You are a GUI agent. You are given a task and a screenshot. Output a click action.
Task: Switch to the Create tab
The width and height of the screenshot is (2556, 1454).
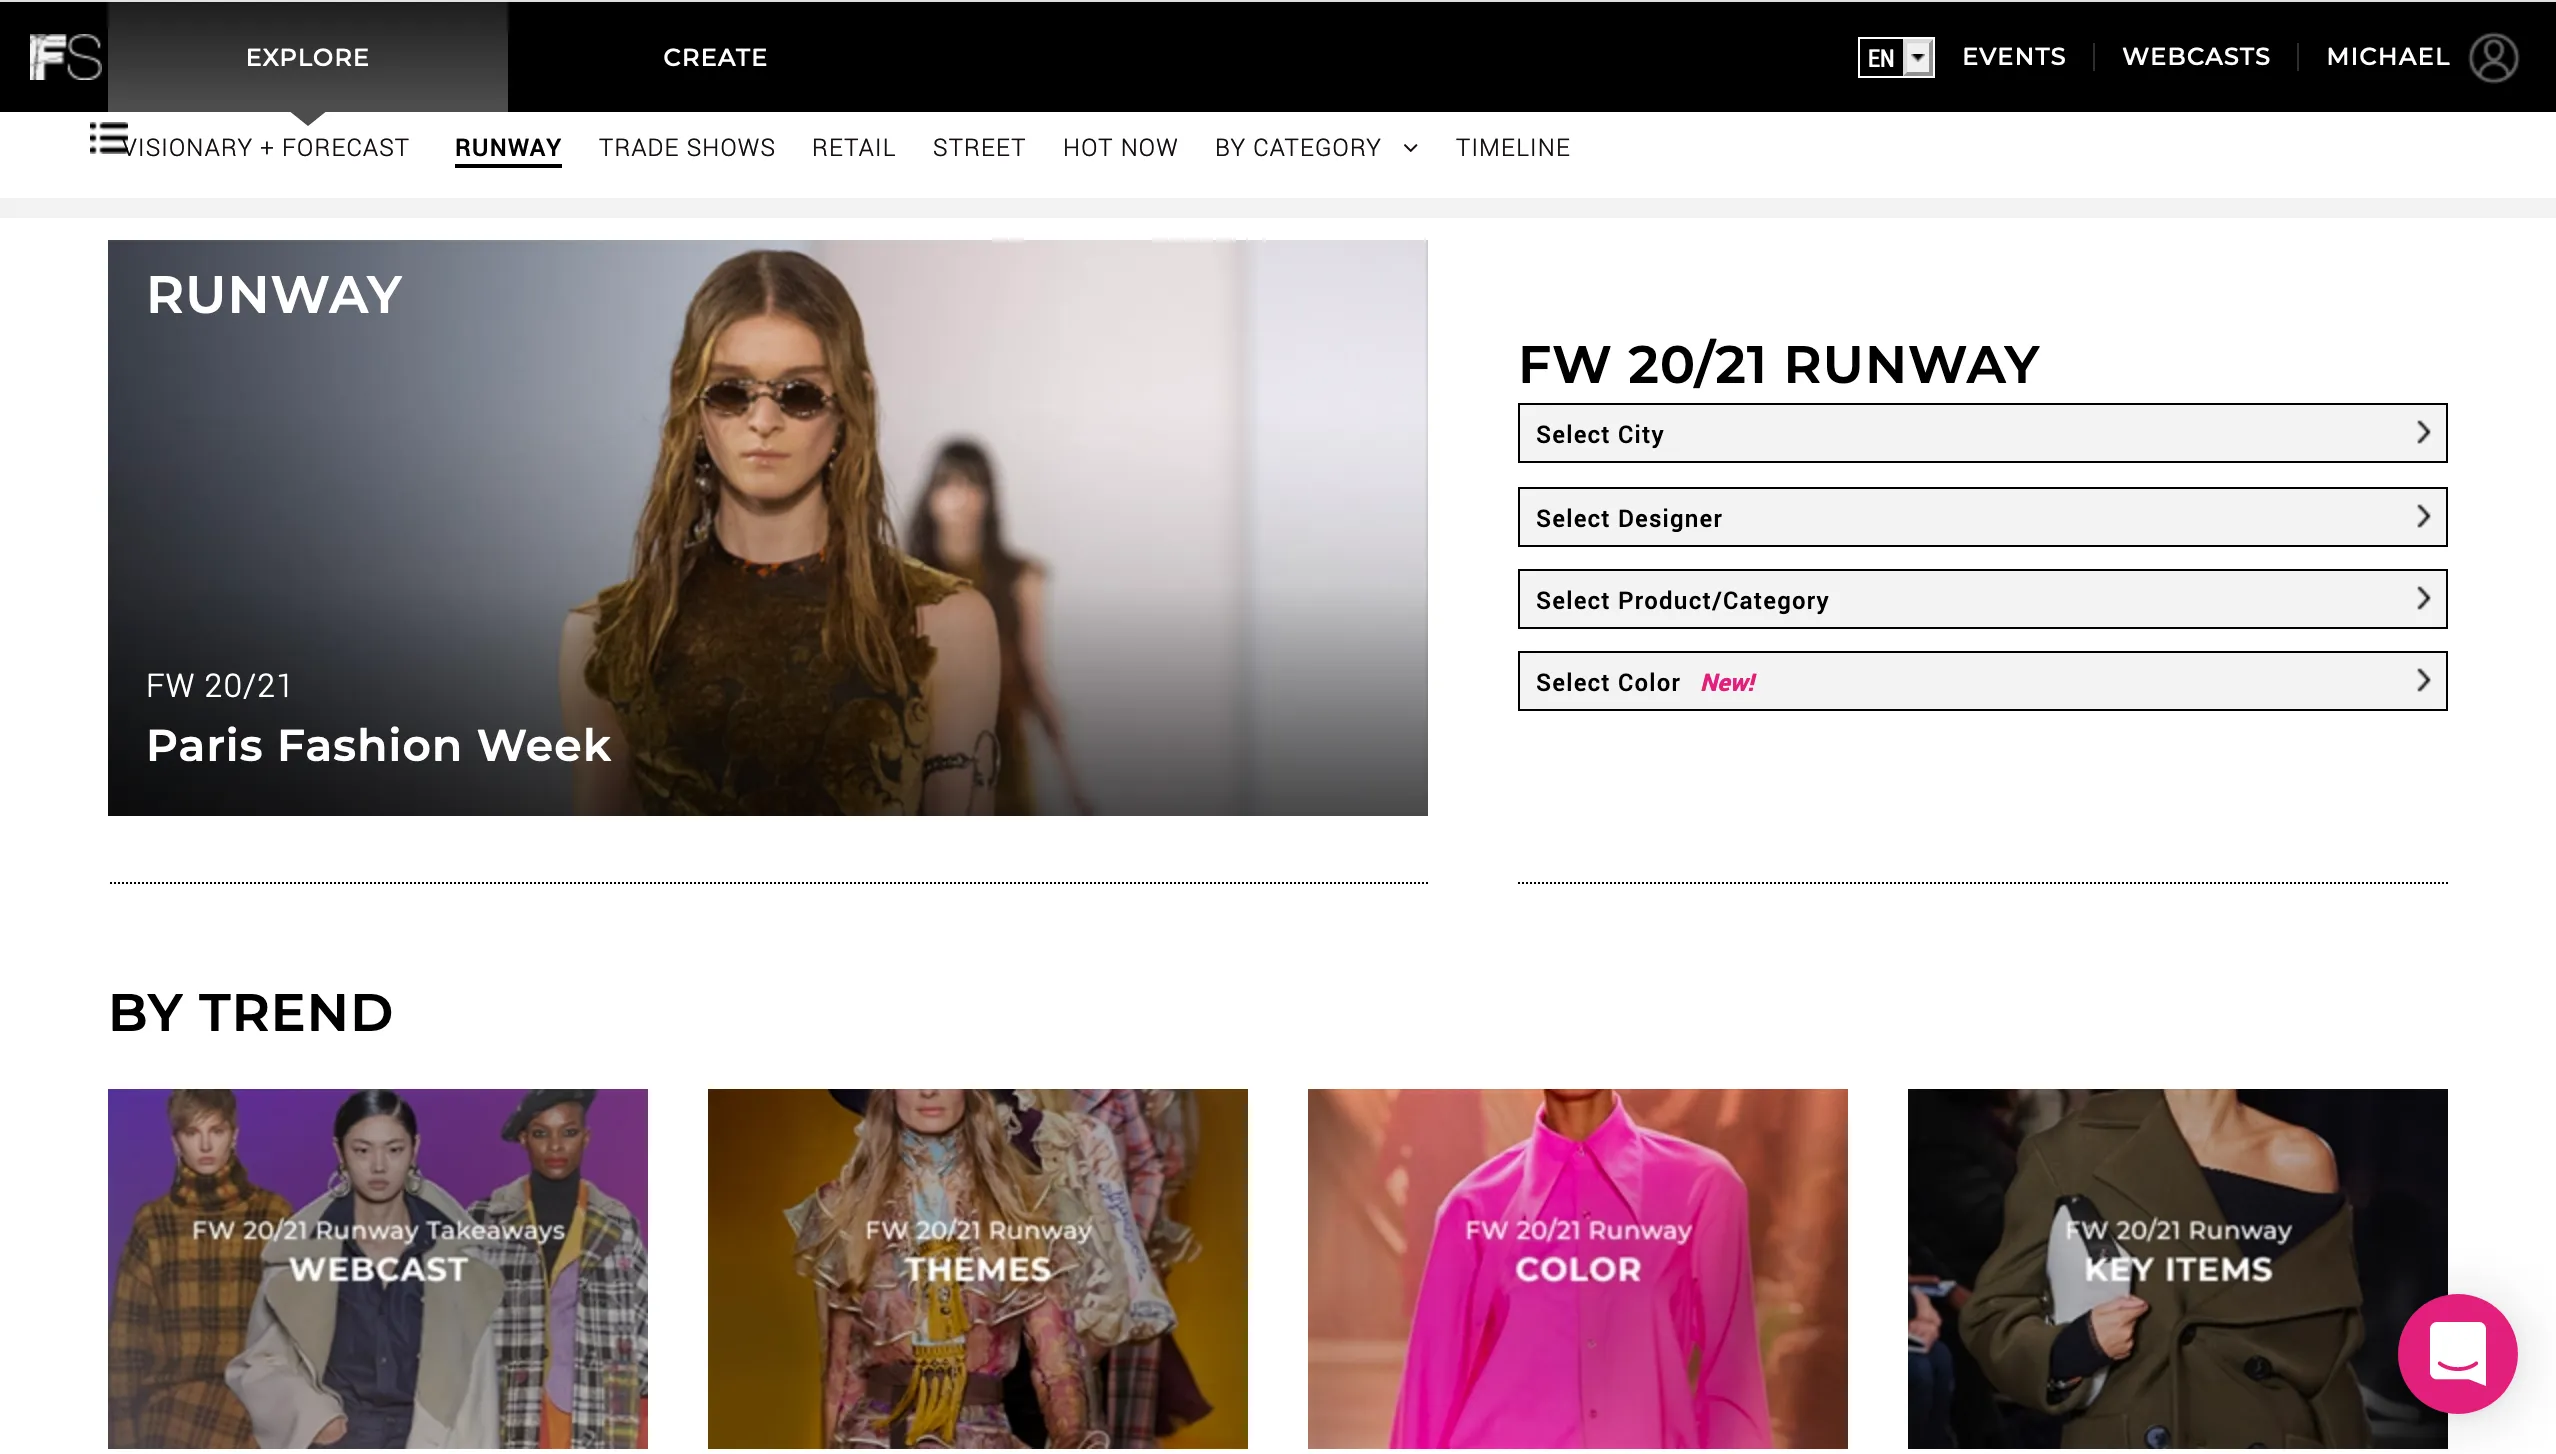pyautogui.click(x=715, y=57)
